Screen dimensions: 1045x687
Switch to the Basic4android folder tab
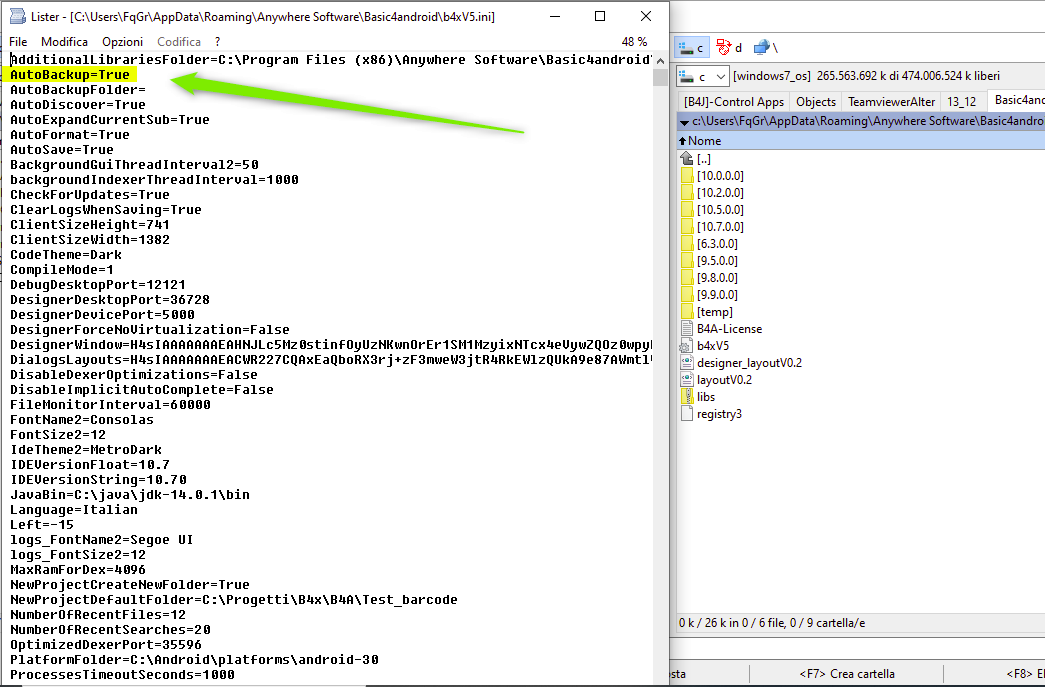pos(1017,100)
